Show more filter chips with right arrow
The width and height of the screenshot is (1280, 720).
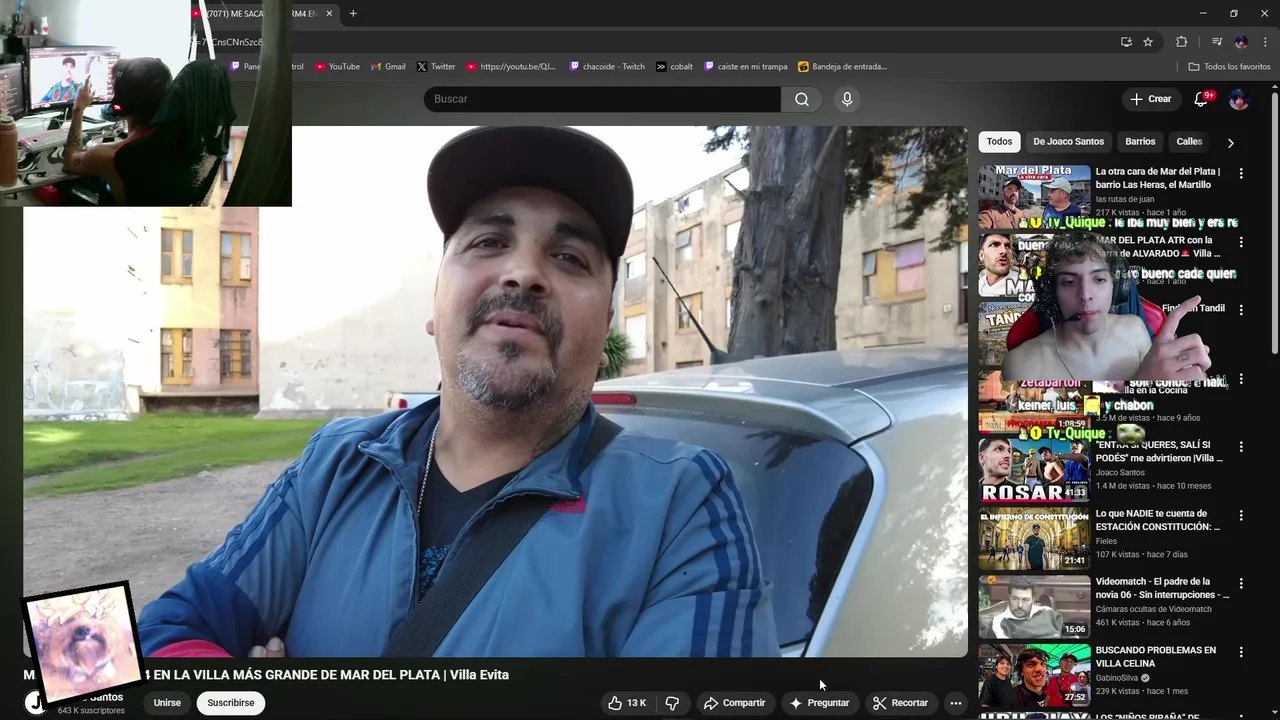(x=1230, y=142)
